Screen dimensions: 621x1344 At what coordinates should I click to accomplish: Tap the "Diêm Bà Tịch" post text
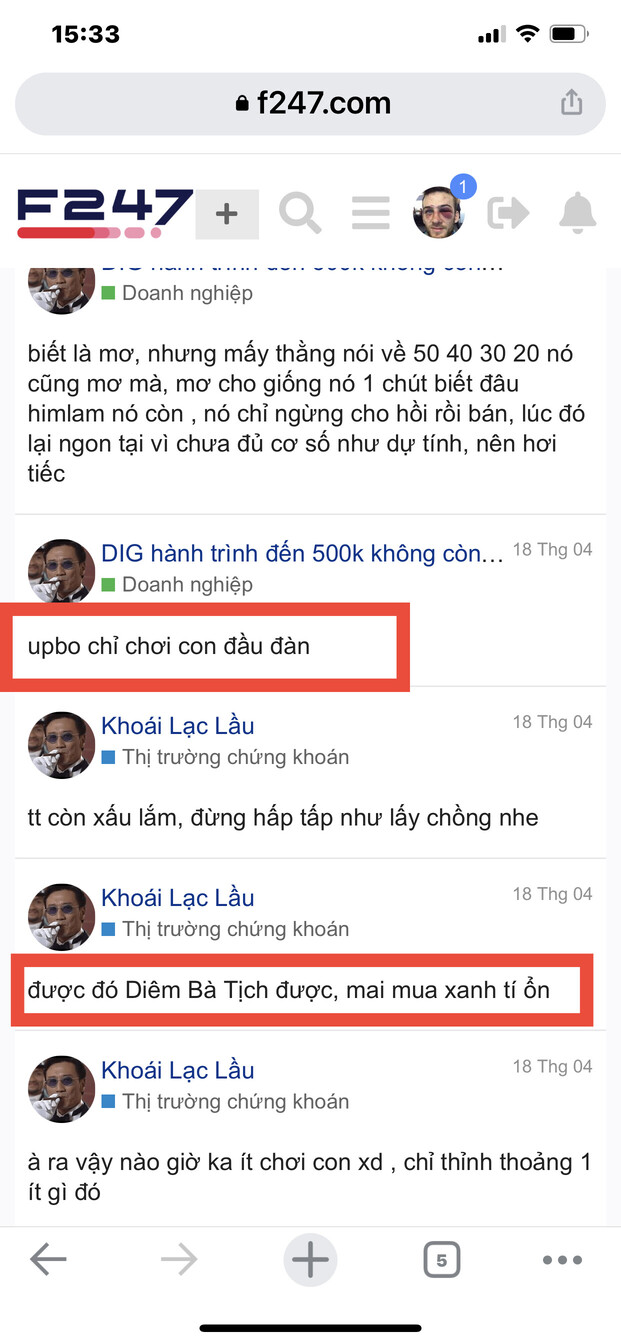(x=289, y=991)
